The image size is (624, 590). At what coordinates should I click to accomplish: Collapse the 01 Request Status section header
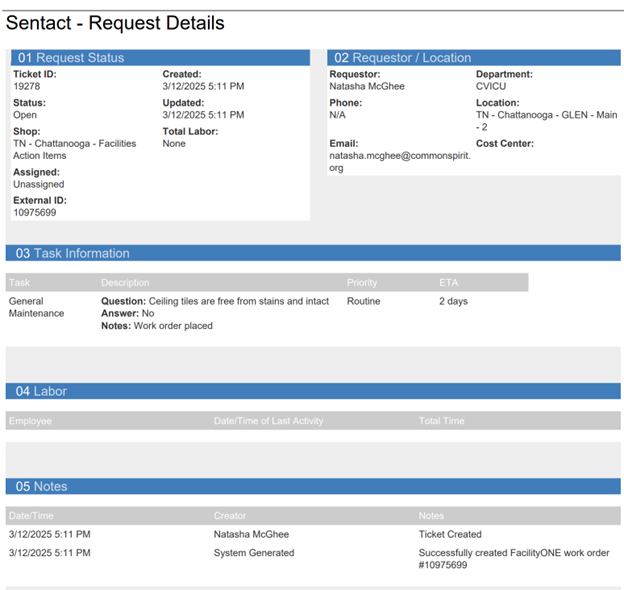[x=70, y=58]
